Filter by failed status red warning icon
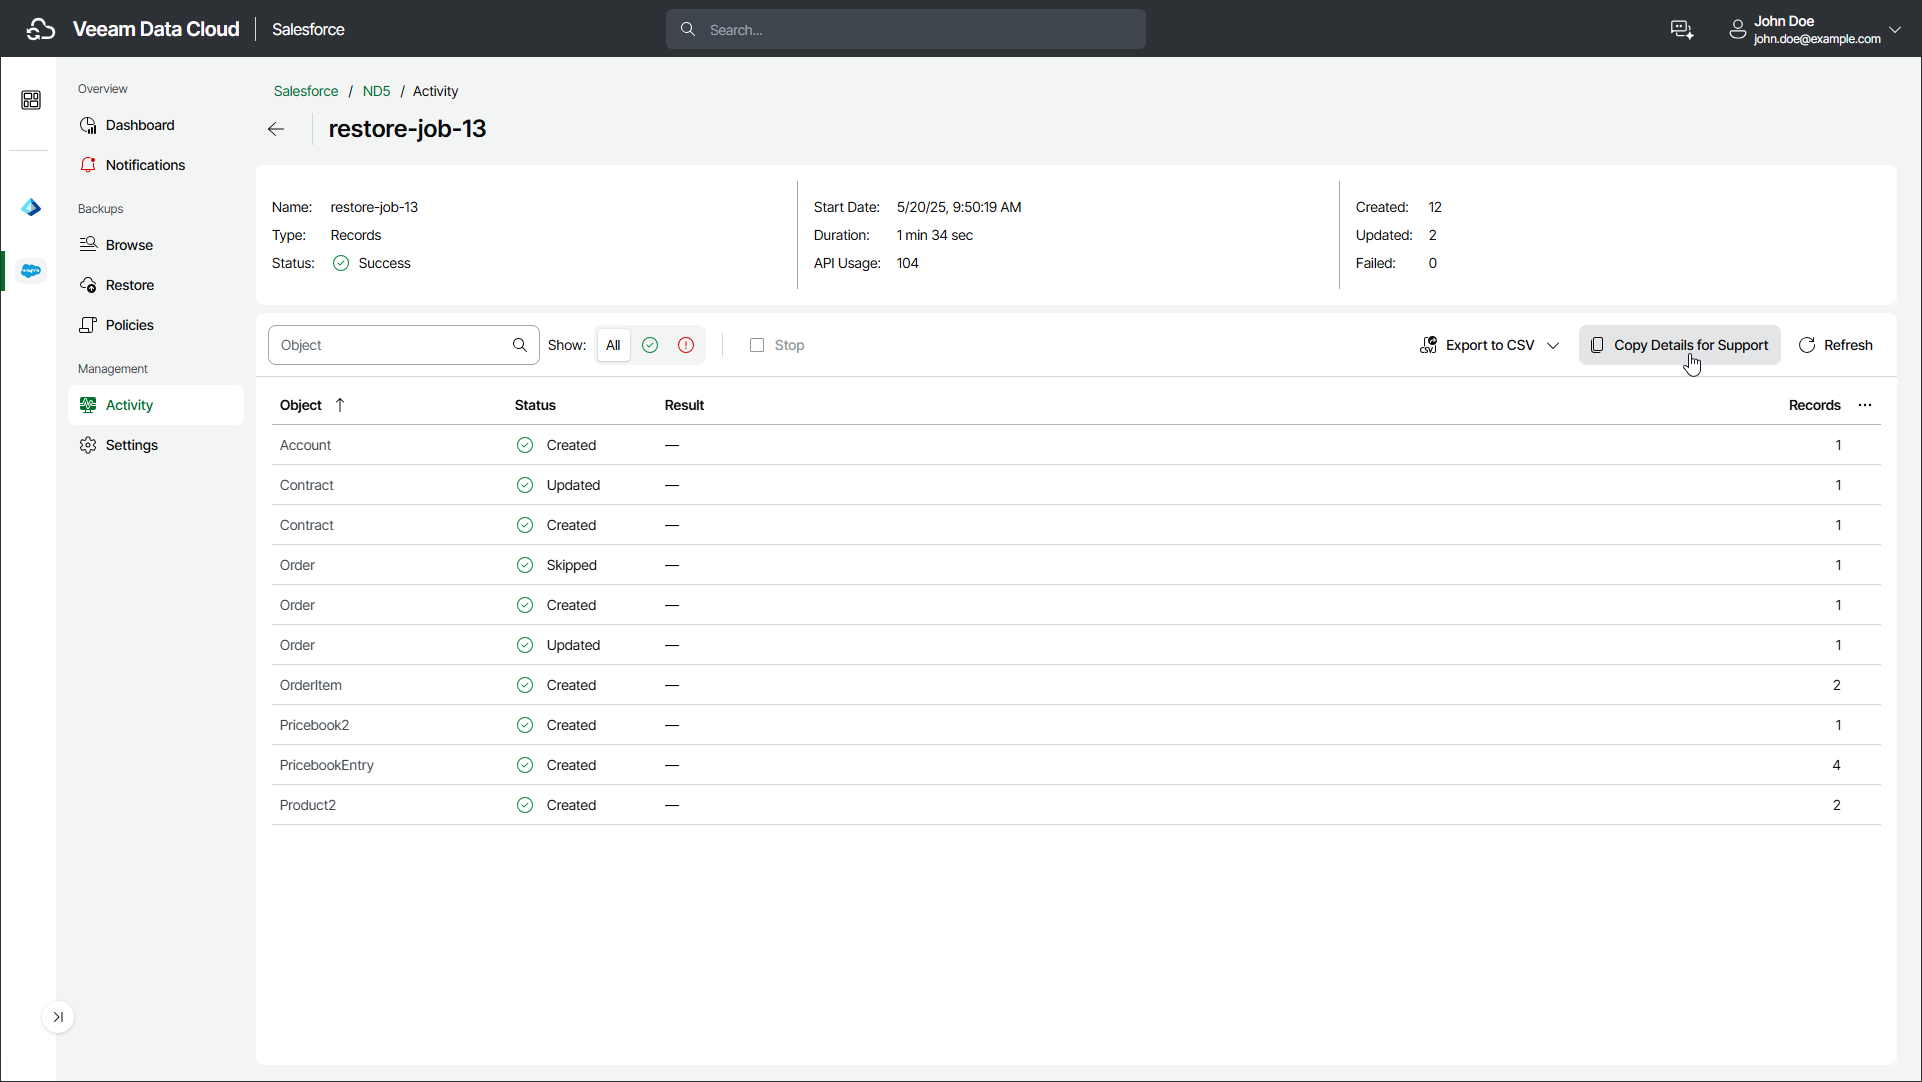Screen dimensions: 1922x1082 [x=686, y=345]
